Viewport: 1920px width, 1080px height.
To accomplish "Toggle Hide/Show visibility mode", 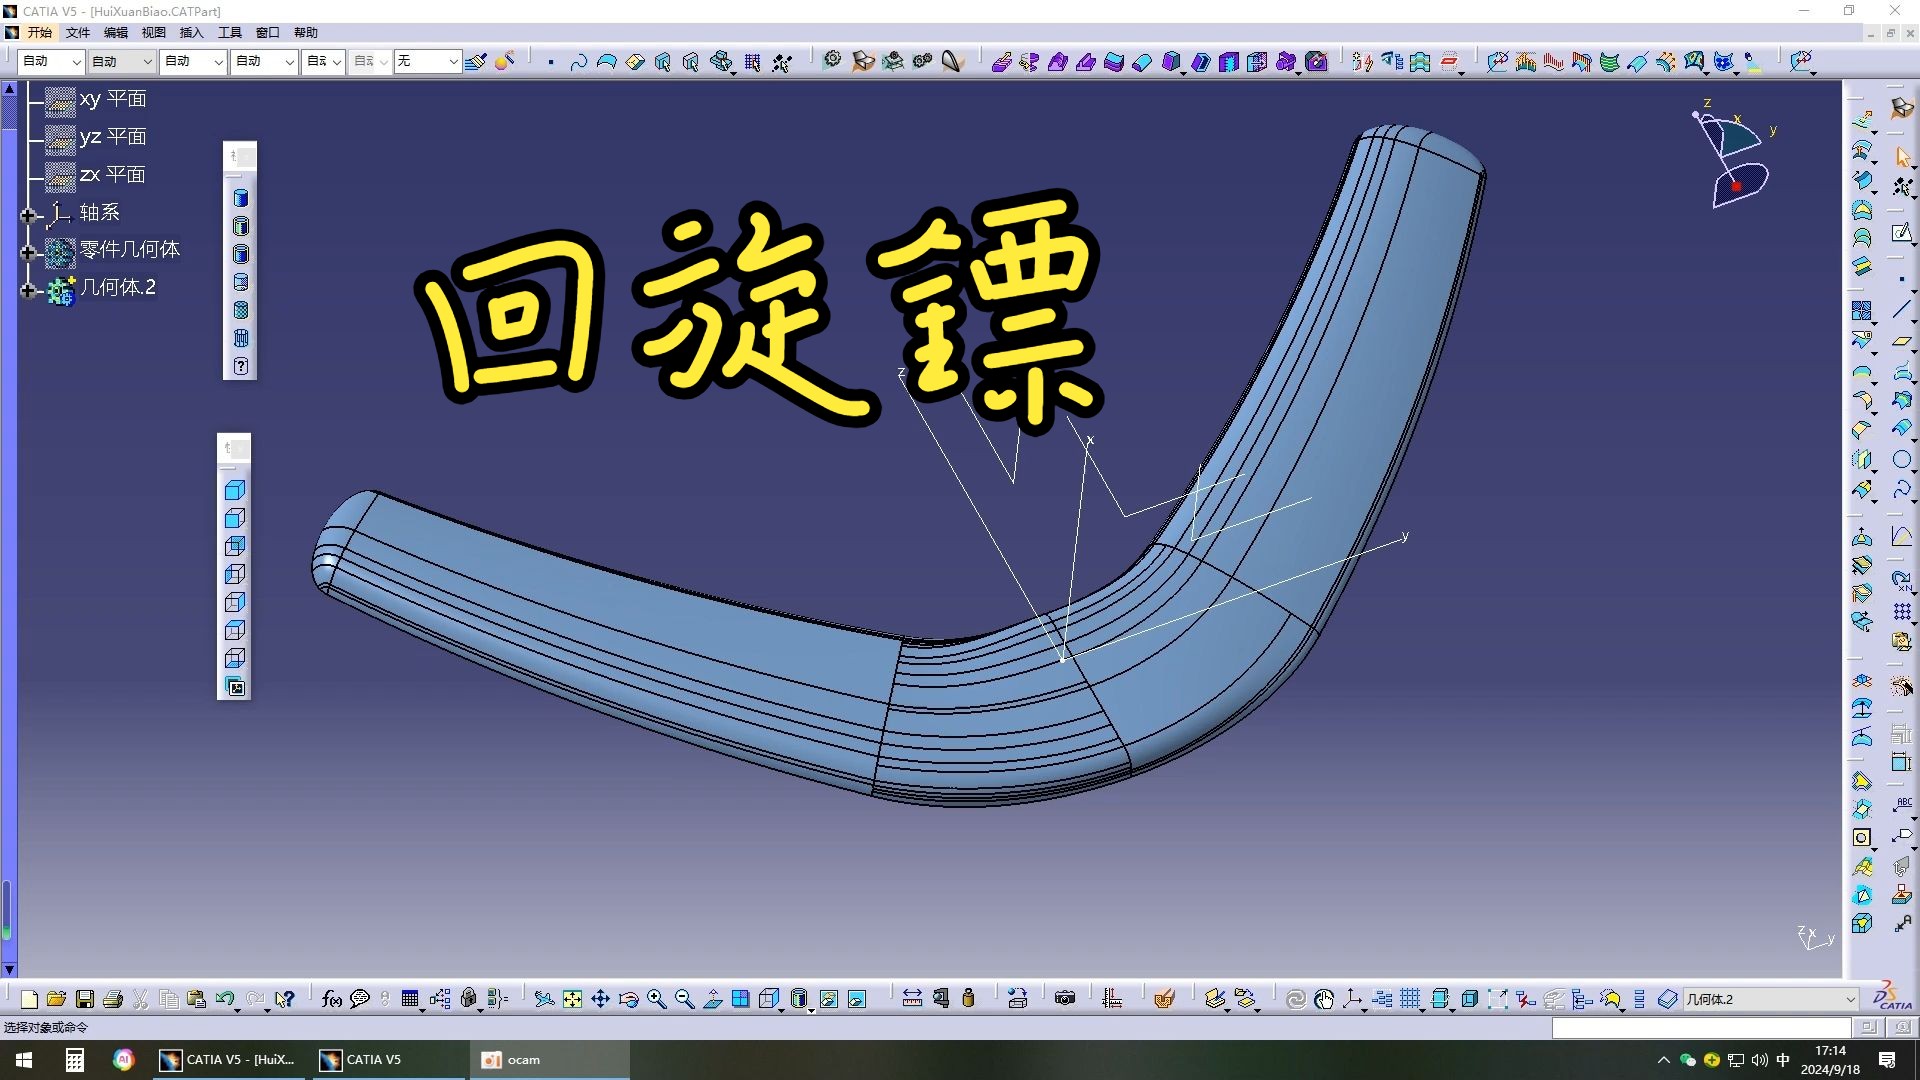I will pyautogui.click(x=827, y=999).
